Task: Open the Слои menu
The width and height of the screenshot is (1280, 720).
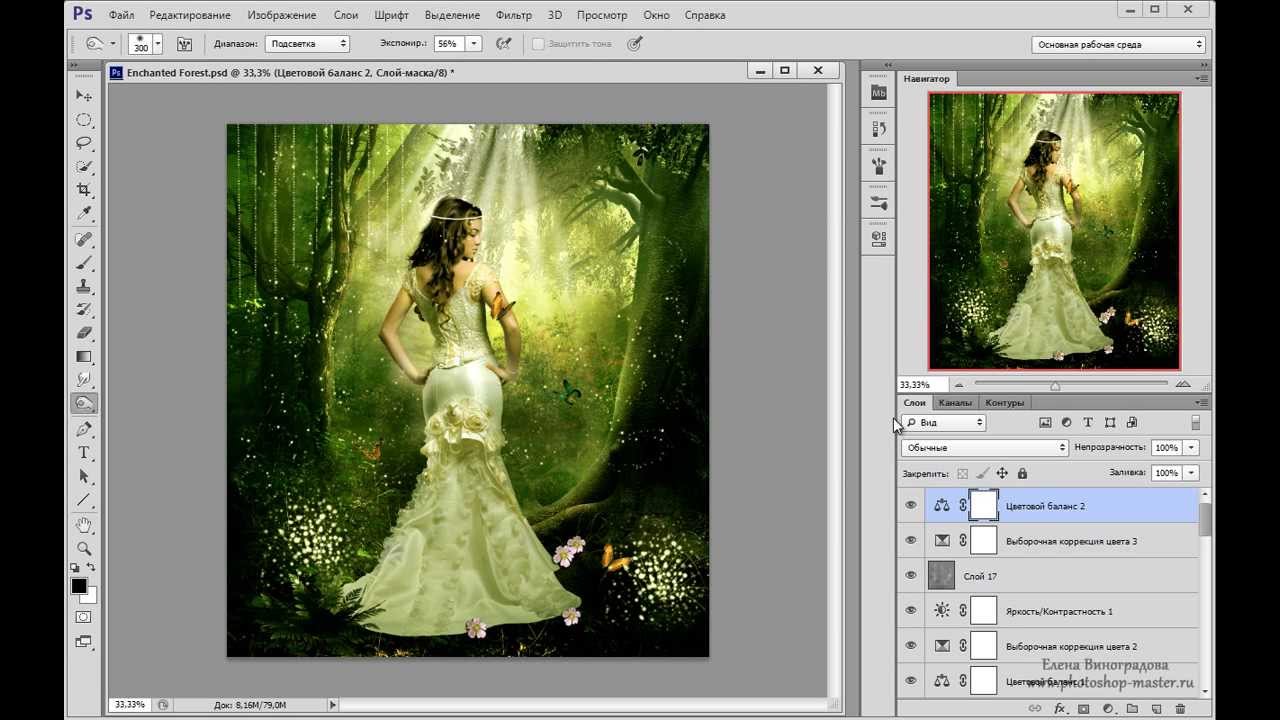Action: [x=346, y=15]
